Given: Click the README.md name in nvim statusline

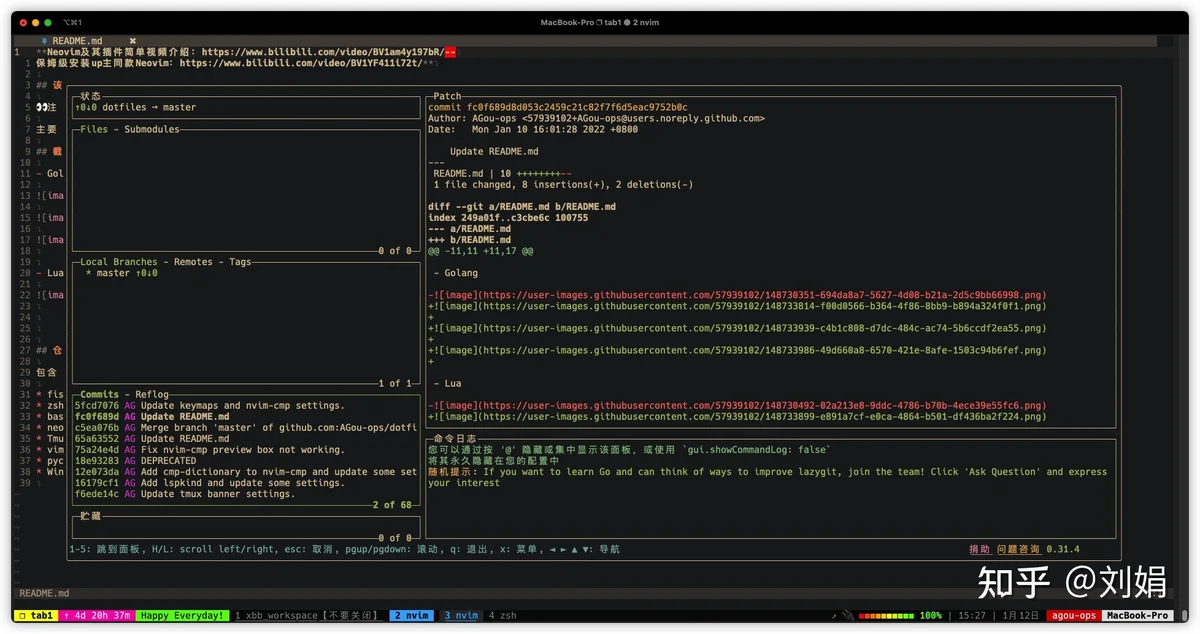Looking at the screenshot, I should (43, 593).
